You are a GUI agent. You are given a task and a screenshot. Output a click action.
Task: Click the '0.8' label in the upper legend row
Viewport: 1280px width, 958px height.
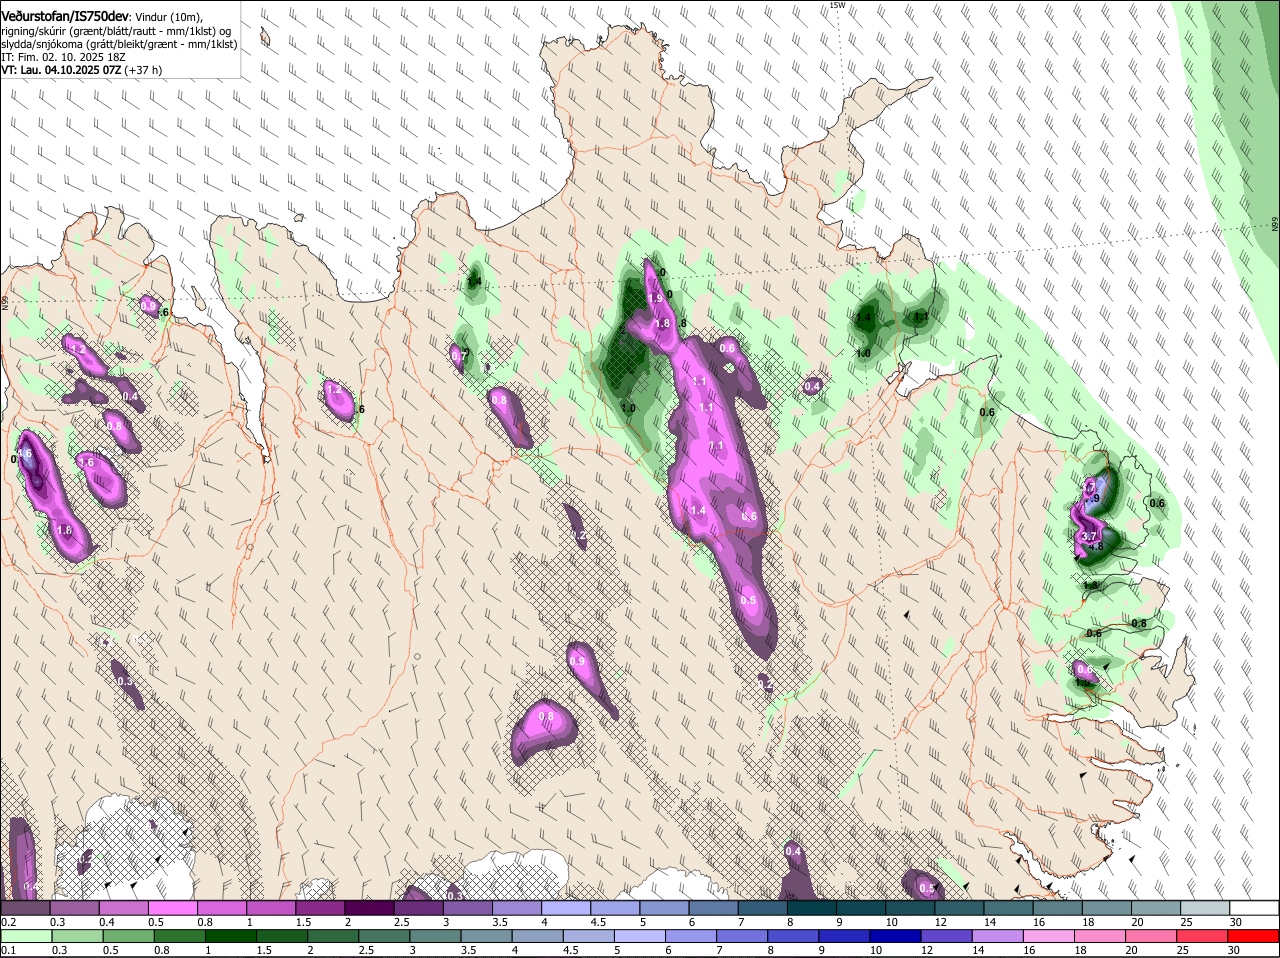pyautogui.click(x=205, y=922)
